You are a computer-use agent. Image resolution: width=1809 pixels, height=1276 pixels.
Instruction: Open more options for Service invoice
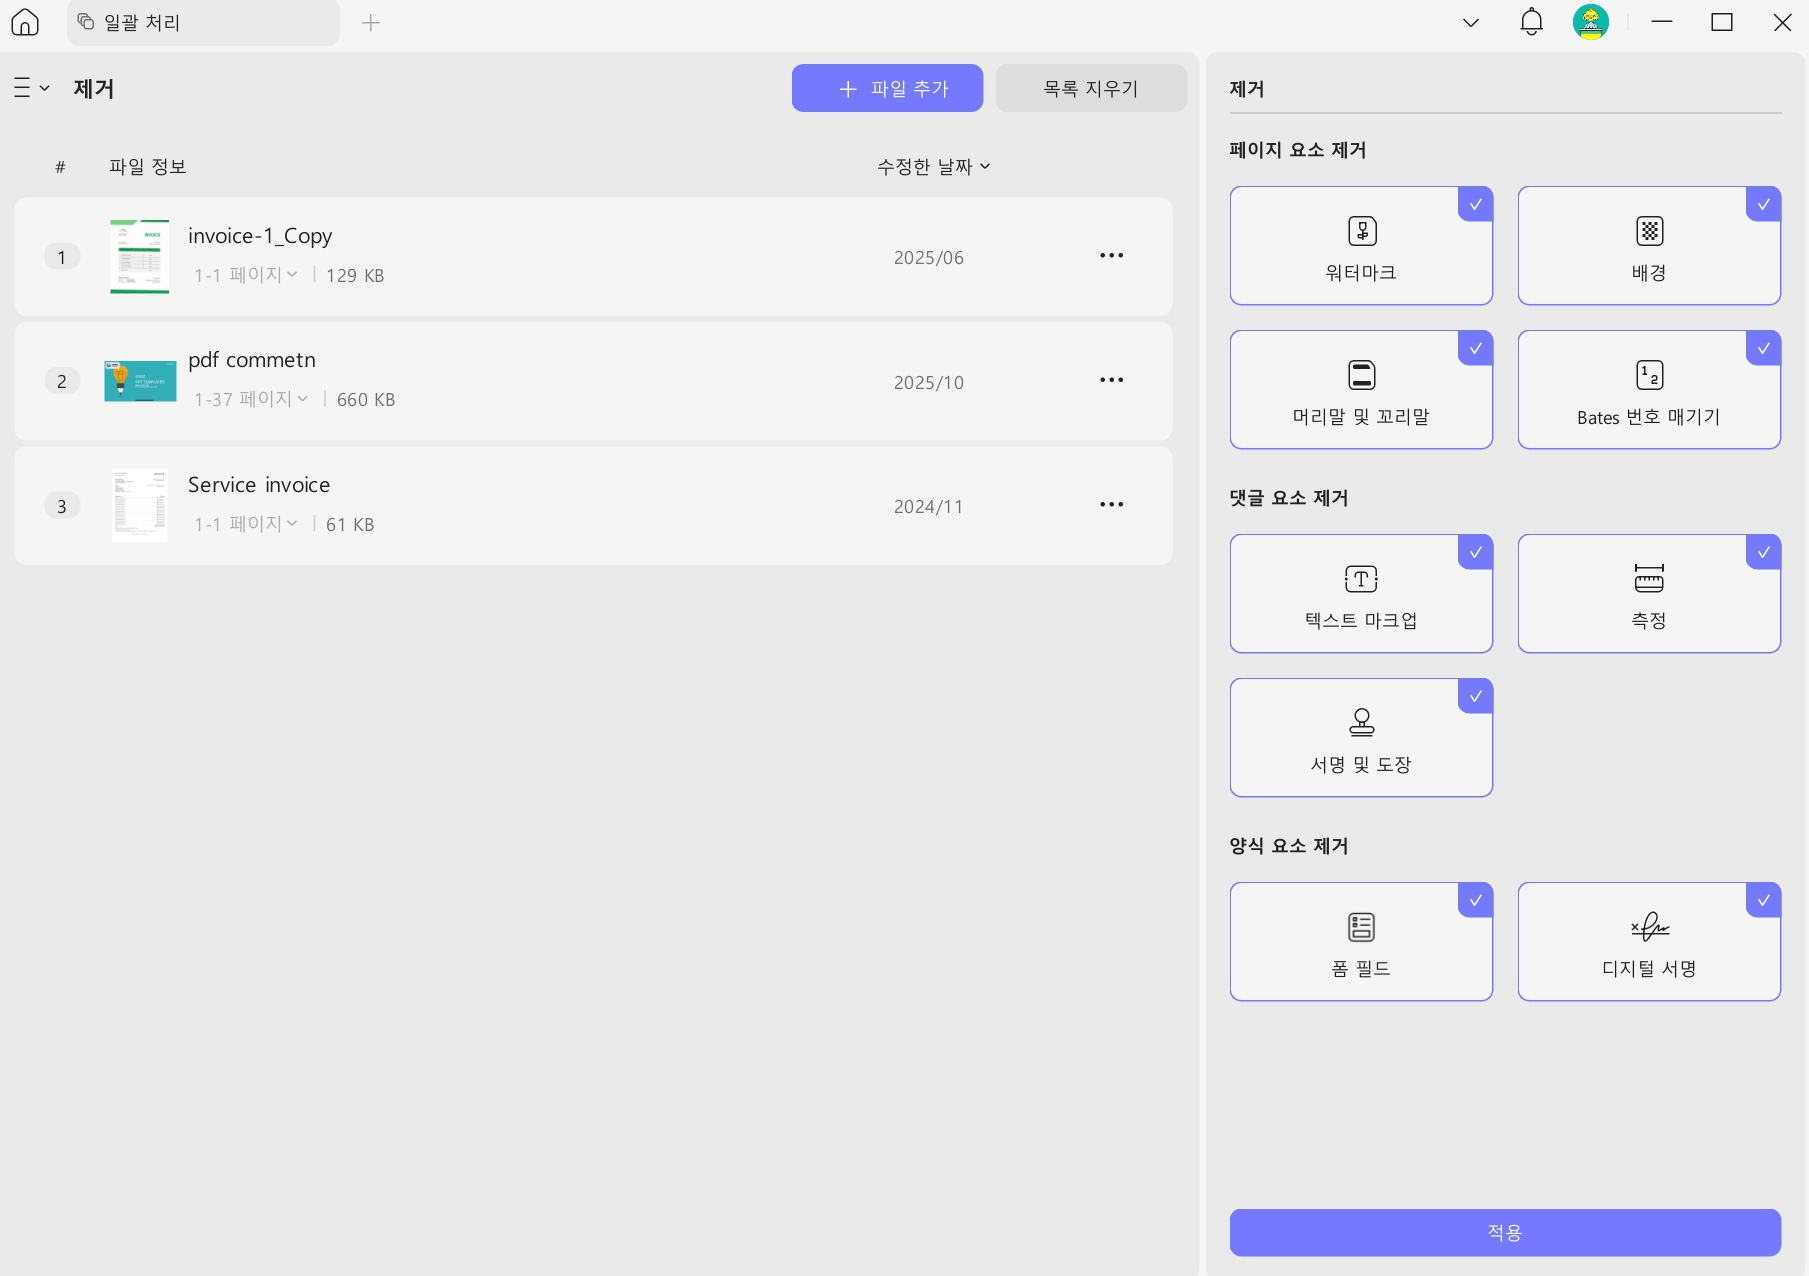(1111, 505)
